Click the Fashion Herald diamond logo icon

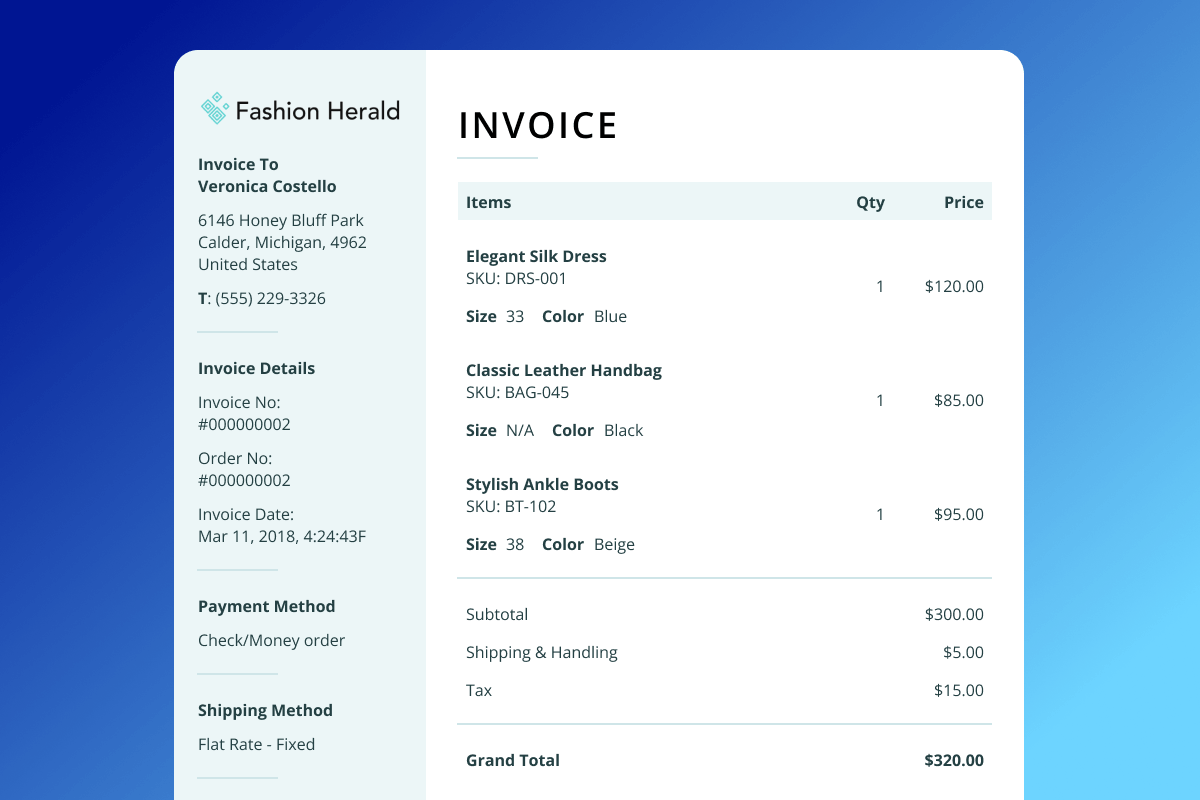[x=215, y=109]
